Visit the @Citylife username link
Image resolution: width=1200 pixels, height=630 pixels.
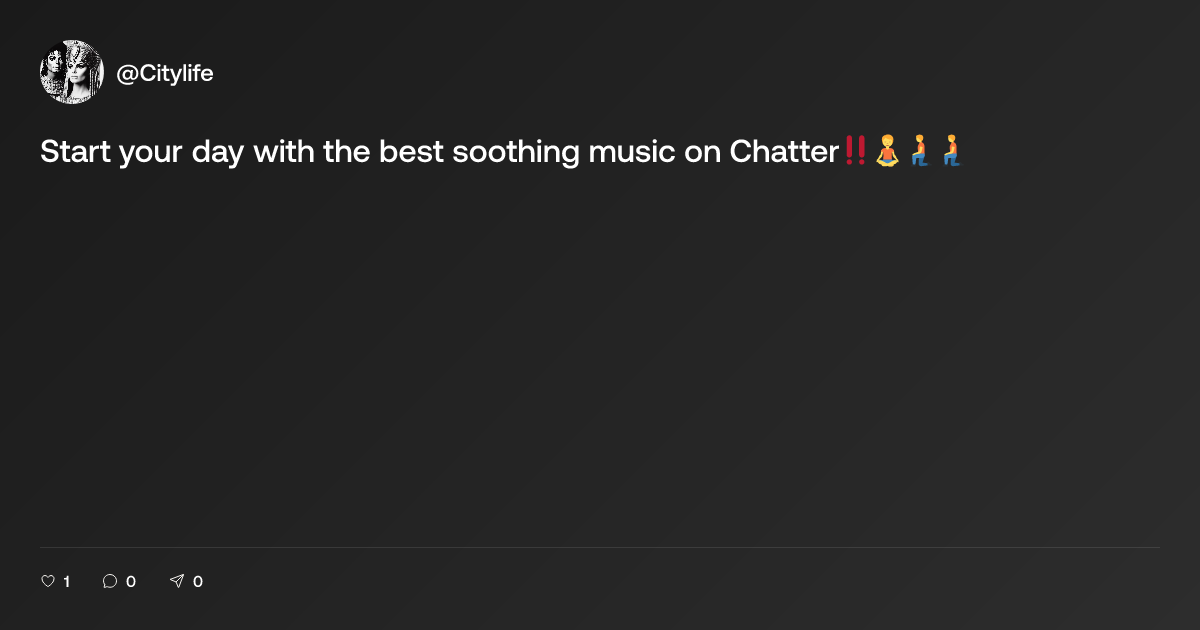pos(165,74)
